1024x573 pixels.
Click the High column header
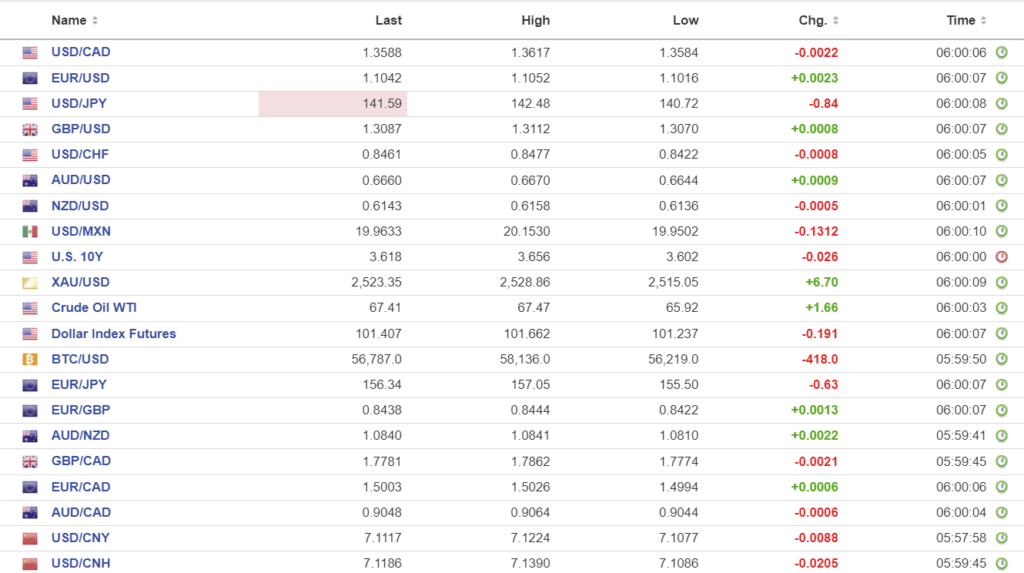[x=535, y=20]
